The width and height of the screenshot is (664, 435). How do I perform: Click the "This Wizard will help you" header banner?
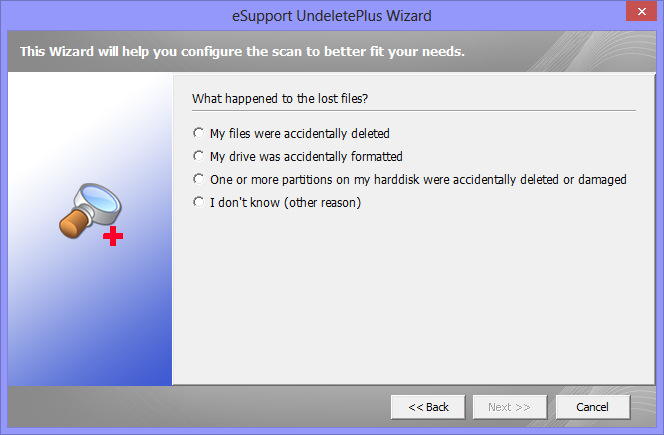pos(241,50)
